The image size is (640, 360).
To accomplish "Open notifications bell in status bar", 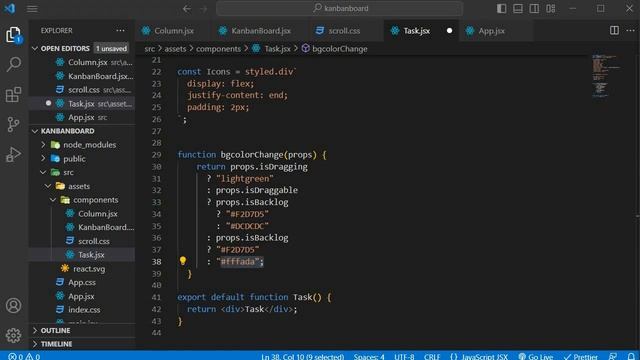I will tap(631, 356).
